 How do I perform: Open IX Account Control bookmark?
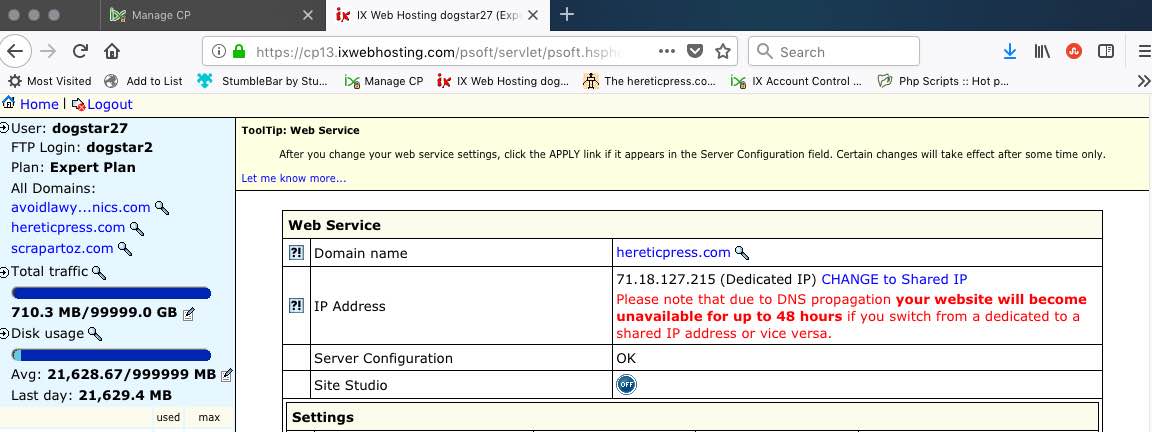coord(796,81)
